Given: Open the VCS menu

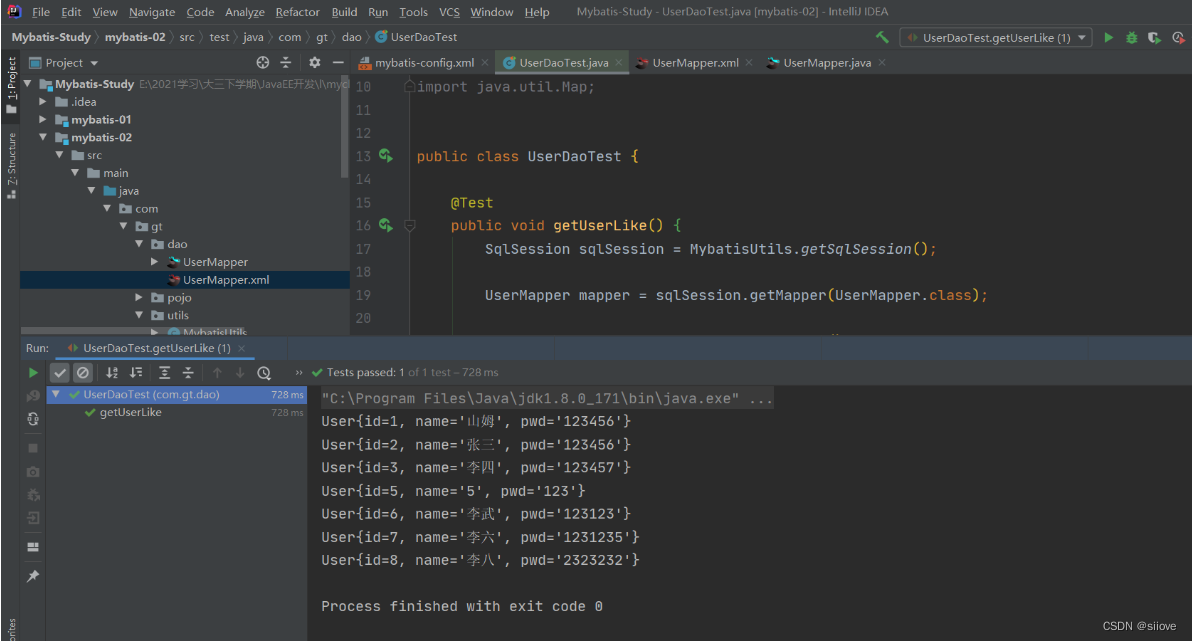Looking at the screenshot, I should pos(449,12).
